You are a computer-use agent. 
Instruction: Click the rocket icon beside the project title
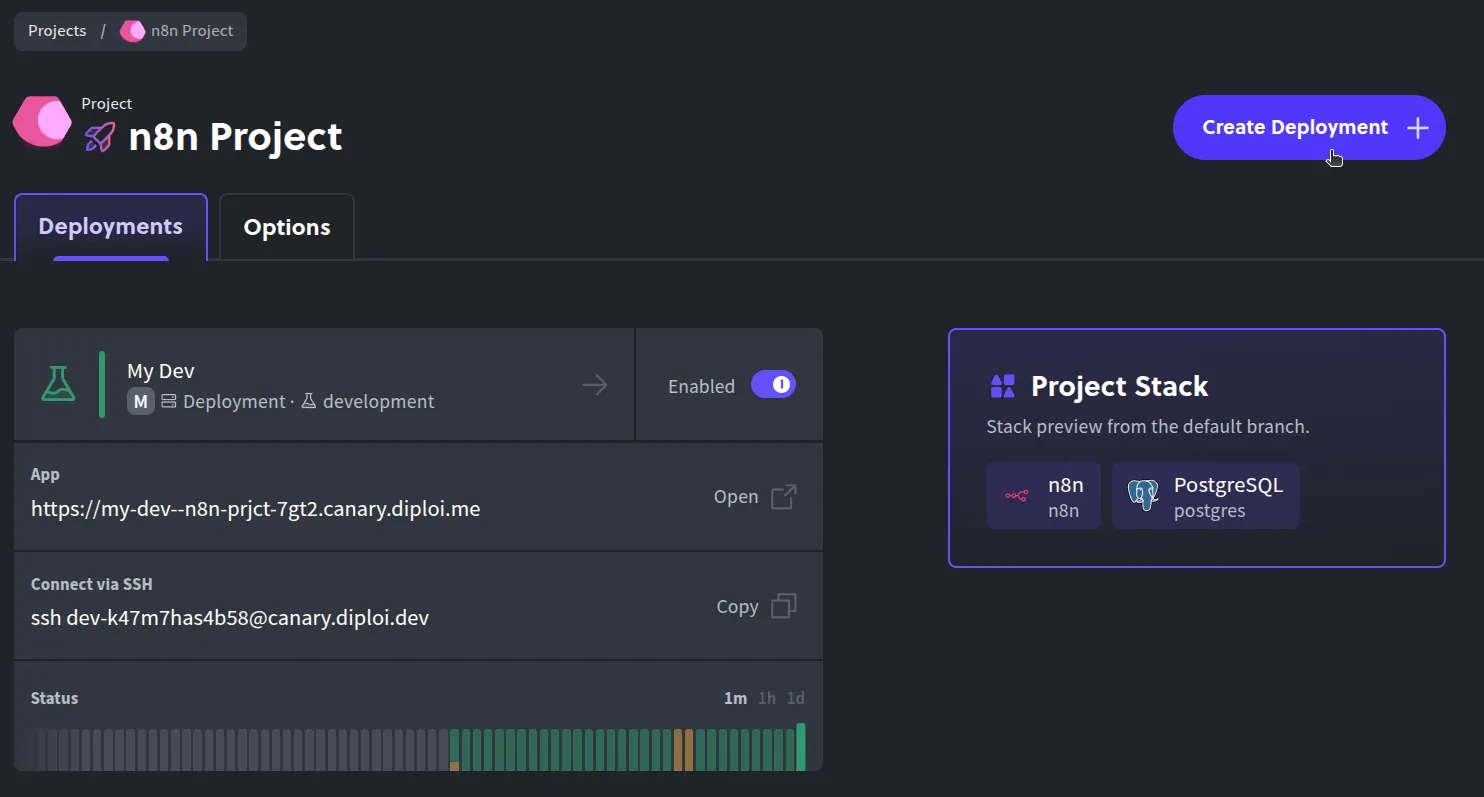pos(99,137)
